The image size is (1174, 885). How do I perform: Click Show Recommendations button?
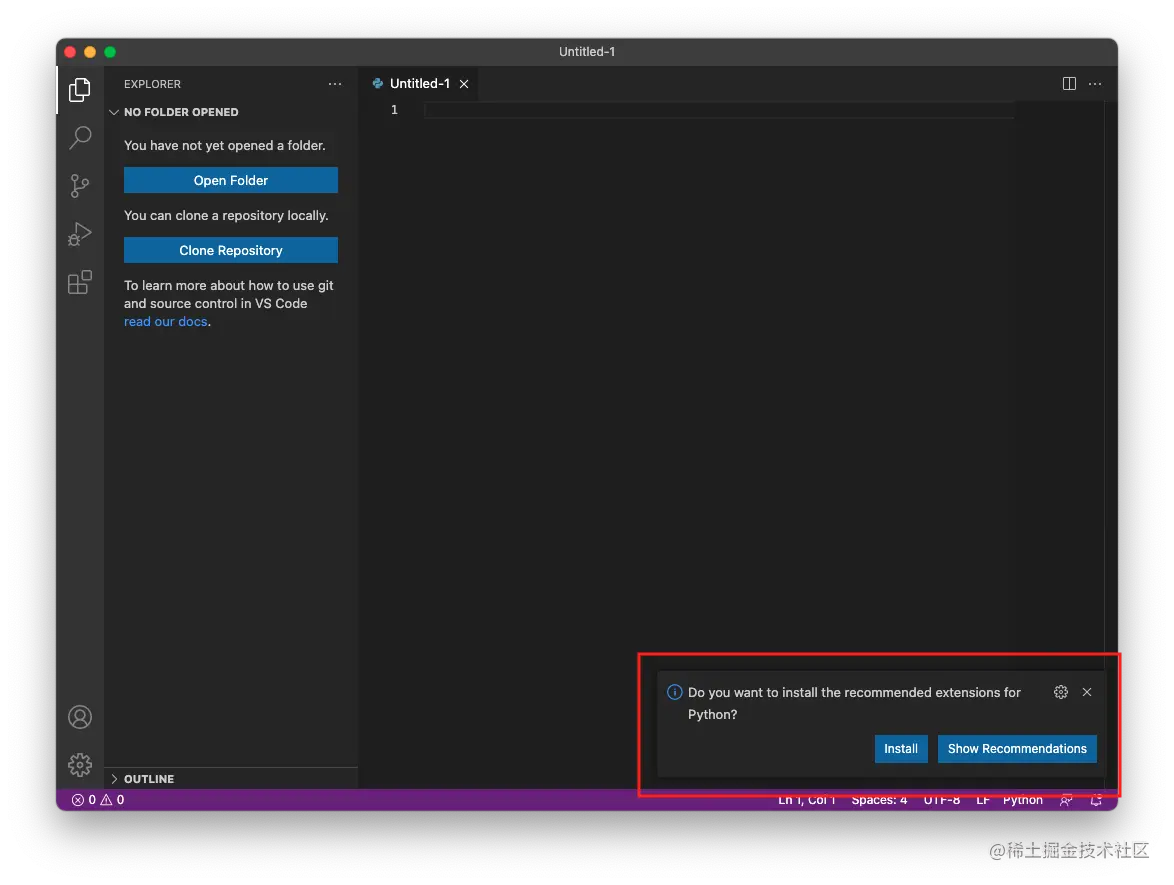click(1017, 749)
